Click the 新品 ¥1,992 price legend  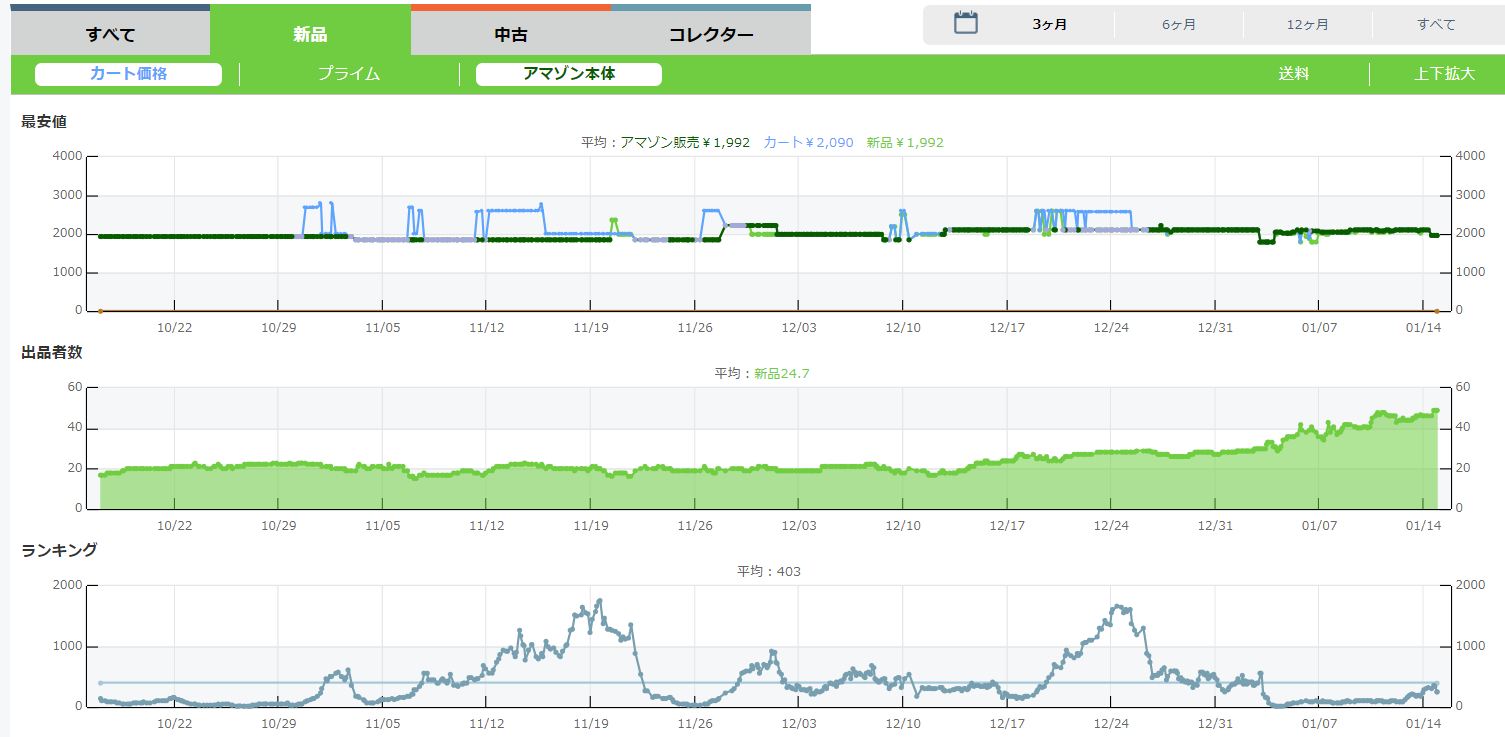click(x=905, y=143)
